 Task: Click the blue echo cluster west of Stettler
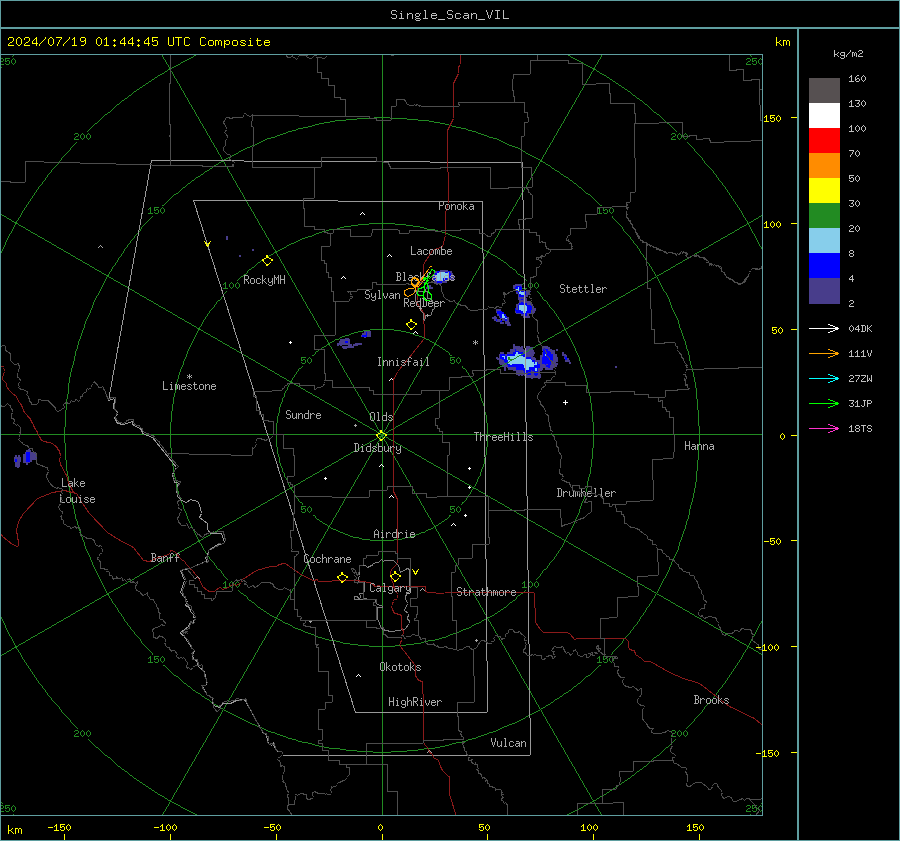pyautogui.click(x=523, y=300)
